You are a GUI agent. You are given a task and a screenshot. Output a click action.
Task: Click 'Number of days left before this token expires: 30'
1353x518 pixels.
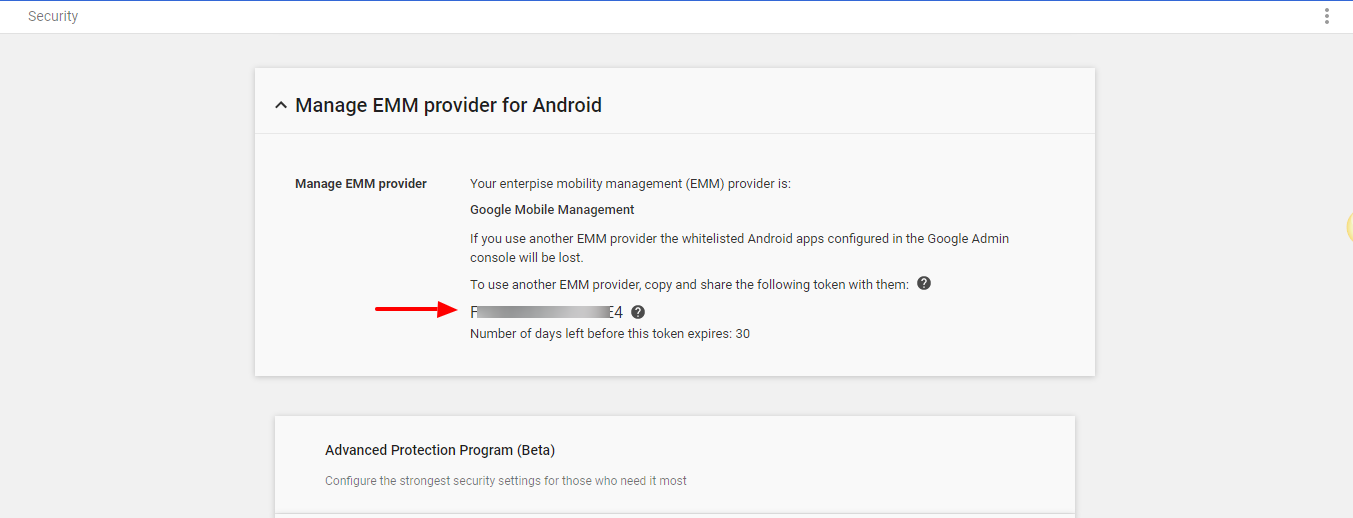pyautogui.click(x=610, y=334)
